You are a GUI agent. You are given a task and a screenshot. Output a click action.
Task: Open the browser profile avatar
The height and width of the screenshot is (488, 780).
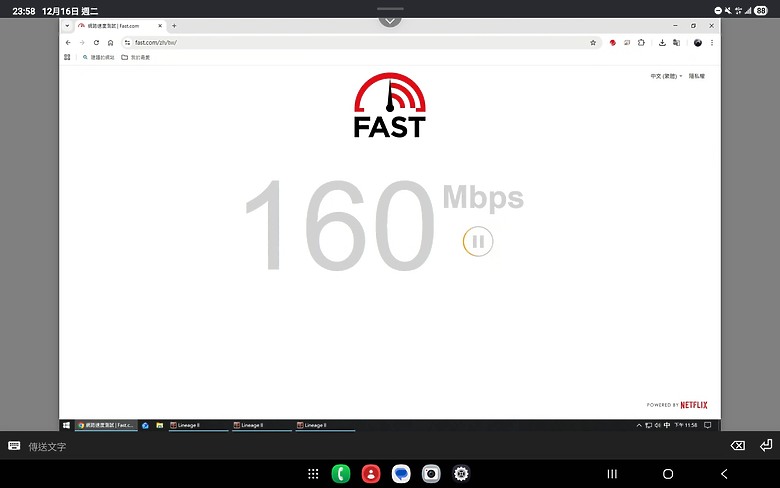coord(698,43)
